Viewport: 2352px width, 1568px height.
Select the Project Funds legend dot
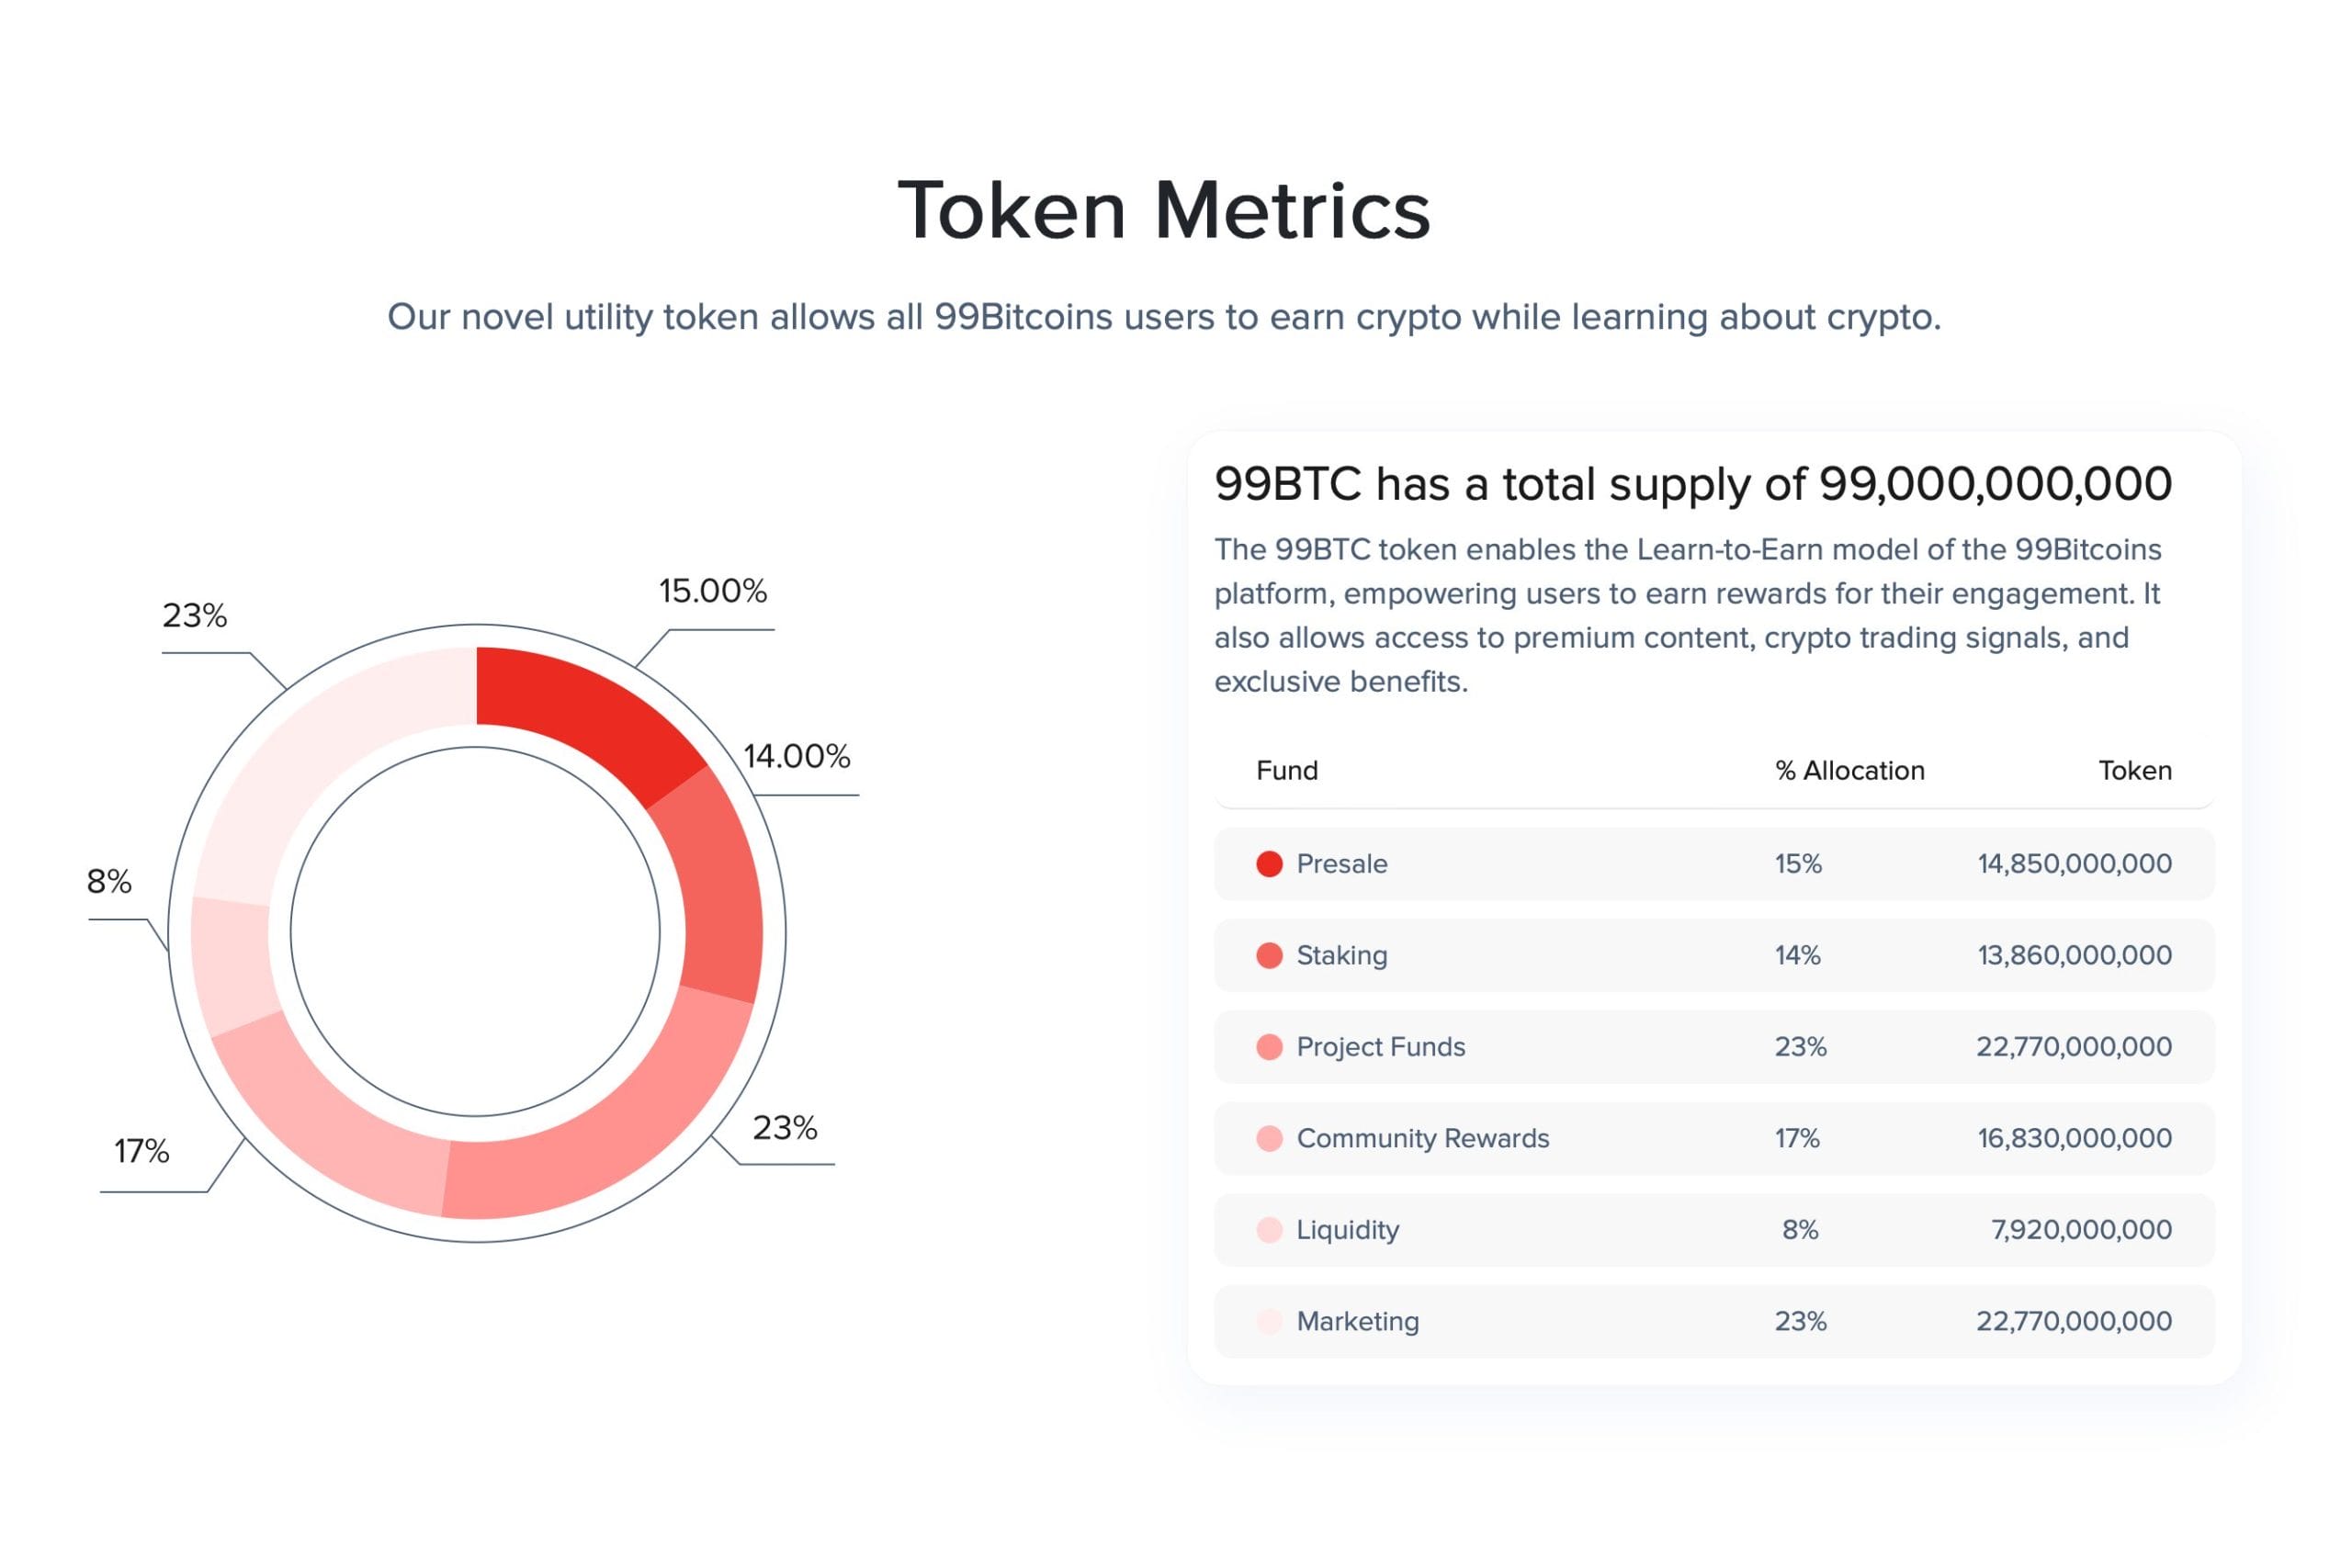[x=1269, y=1047]
